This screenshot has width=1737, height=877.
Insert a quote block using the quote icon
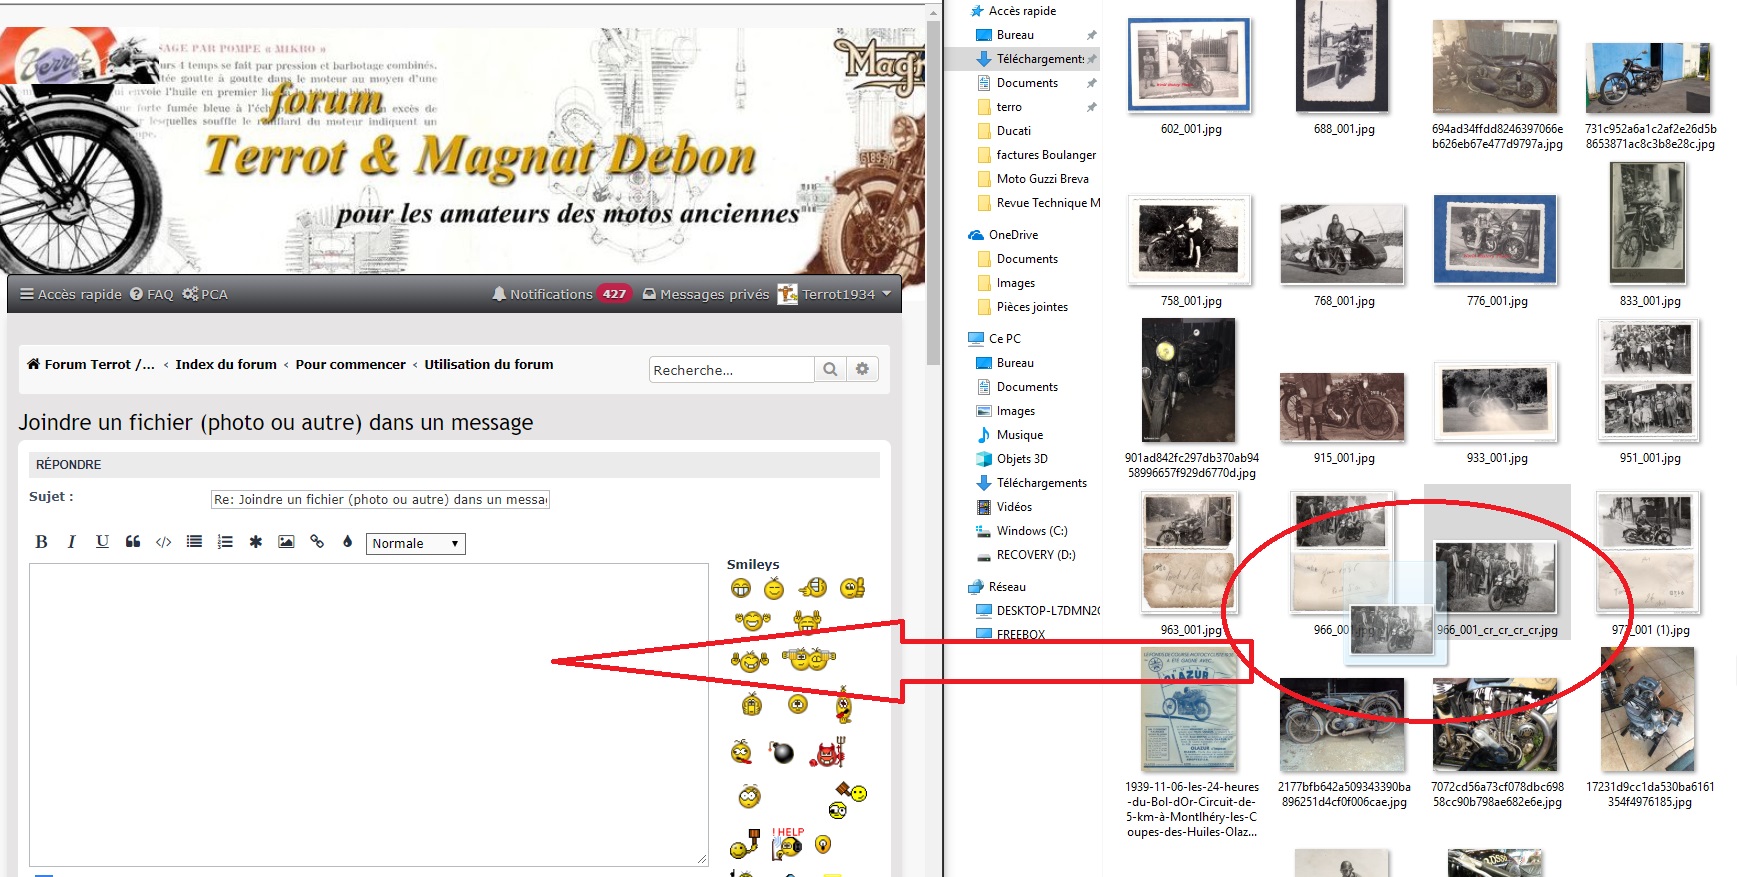tap(132, 542)
